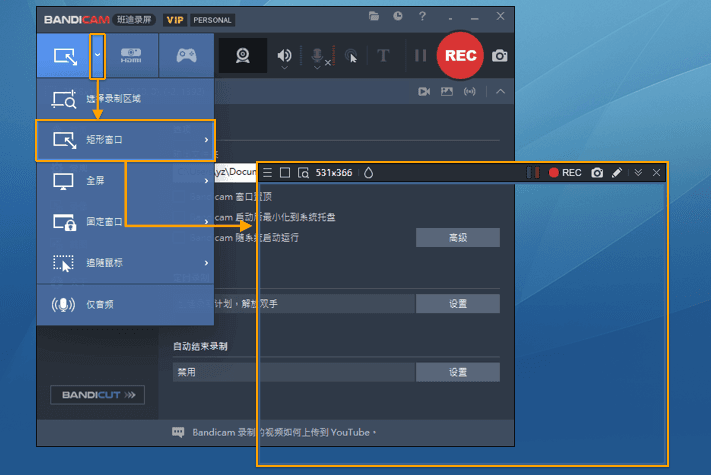This screenshot has height=475, width=711.
Task: Open the speaker dropdown chevron
Action: pyautogui.click(x=284, y=68)
